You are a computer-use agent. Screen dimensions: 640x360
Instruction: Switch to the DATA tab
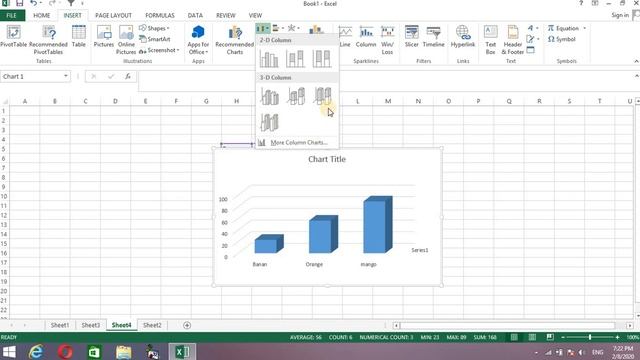click(x=195, y=16)
